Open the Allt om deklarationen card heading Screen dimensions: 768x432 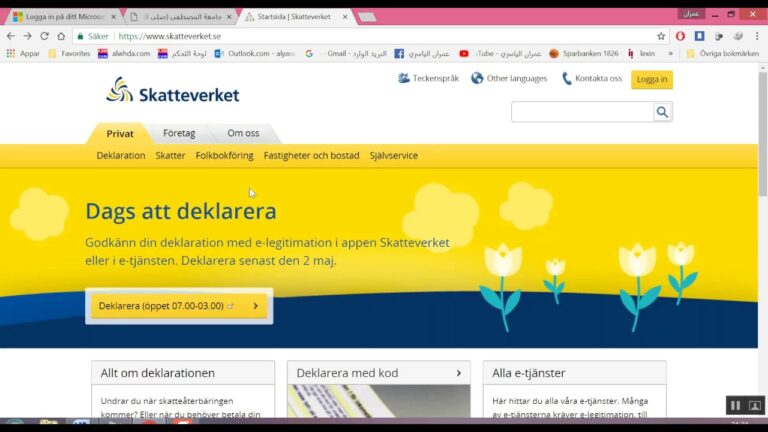(x=158, y=373)
